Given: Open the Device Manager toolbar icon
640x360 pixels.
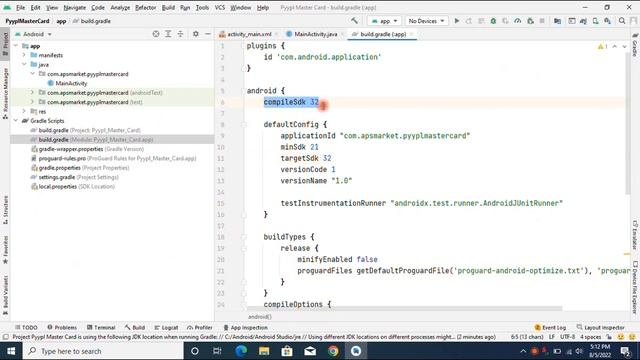Looking at the screenshot, I should pos(596,21).
